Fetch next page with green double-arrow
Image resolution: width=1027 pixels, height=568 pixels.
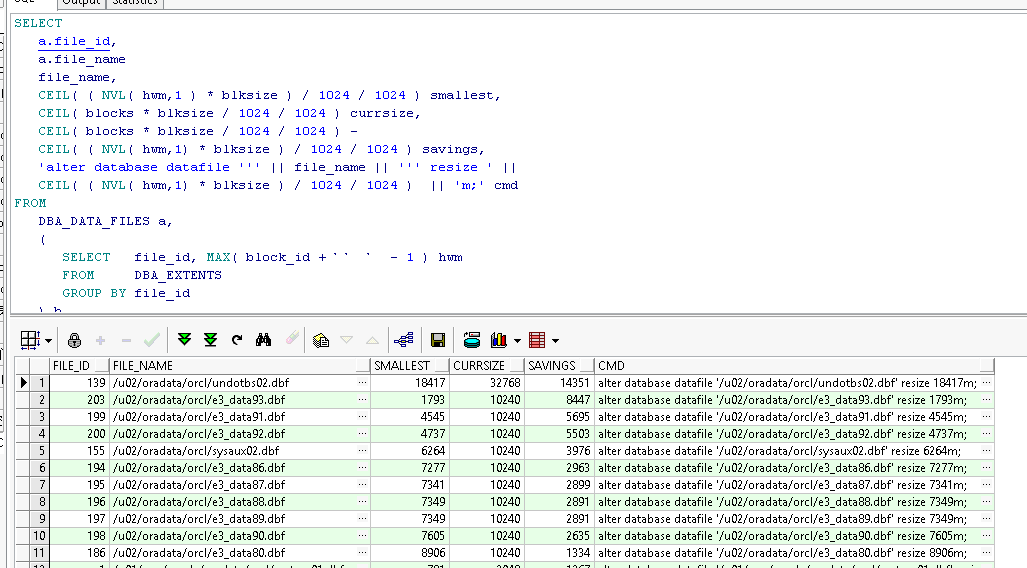pos(185,339)
